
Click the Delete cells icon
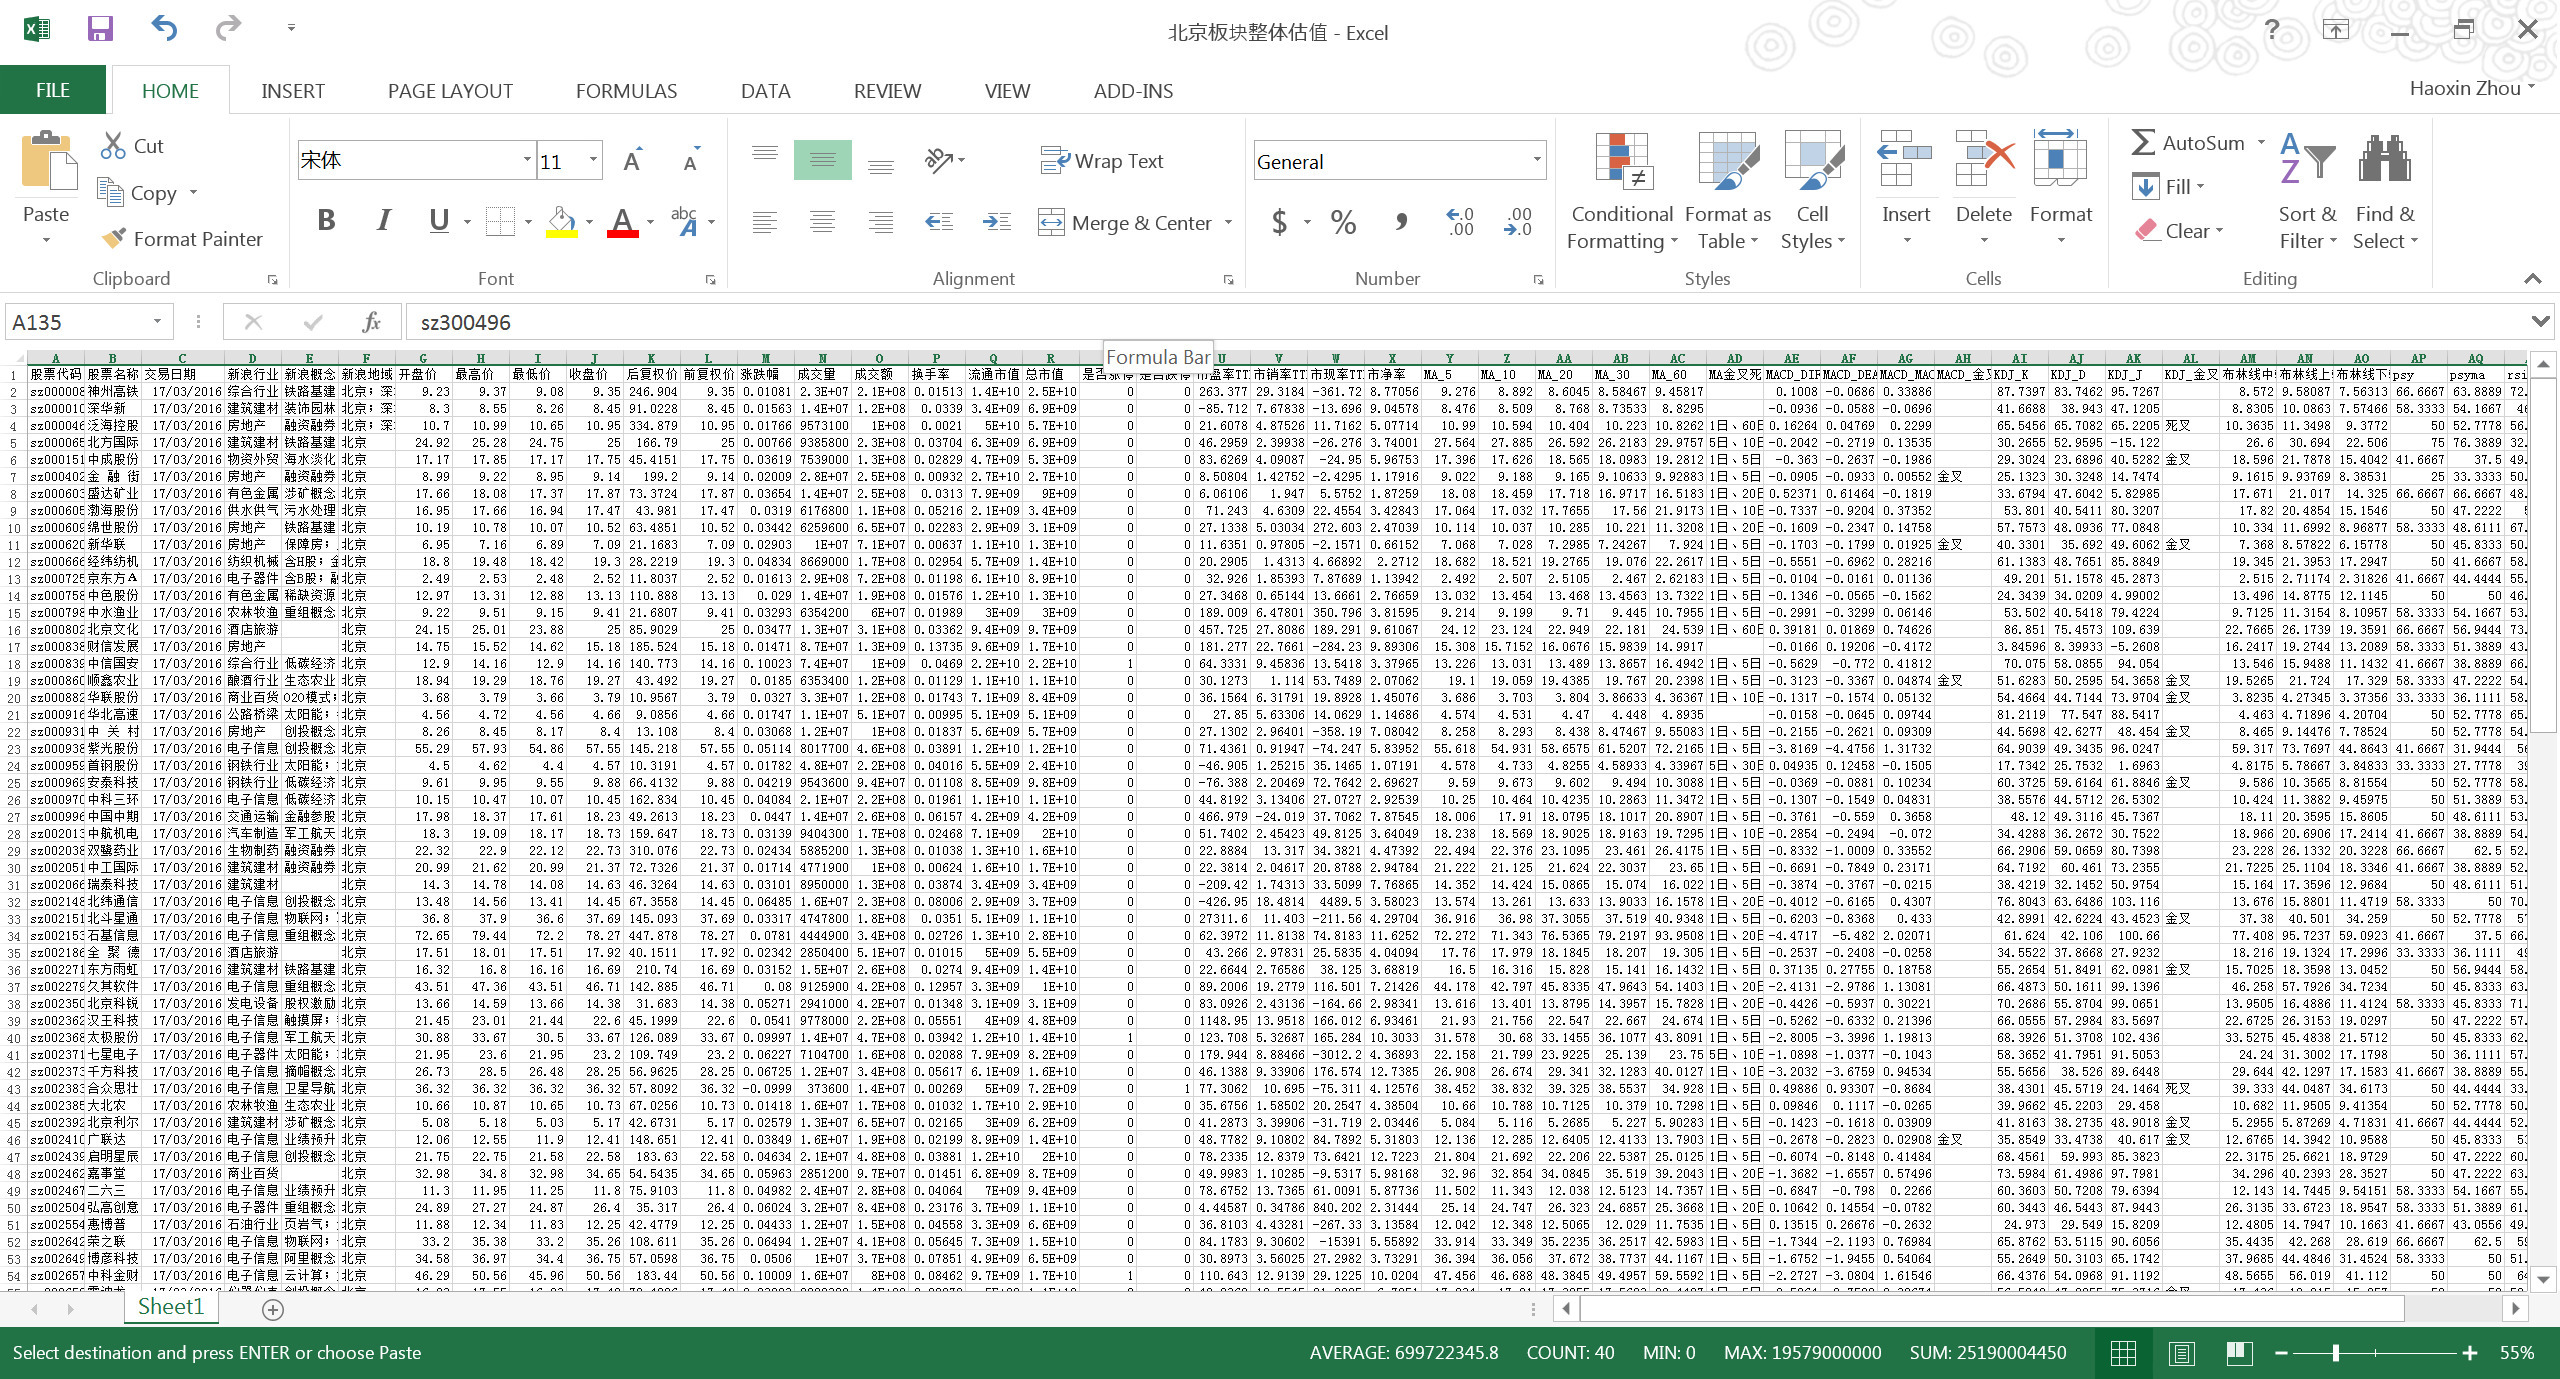coord(1984,158)
